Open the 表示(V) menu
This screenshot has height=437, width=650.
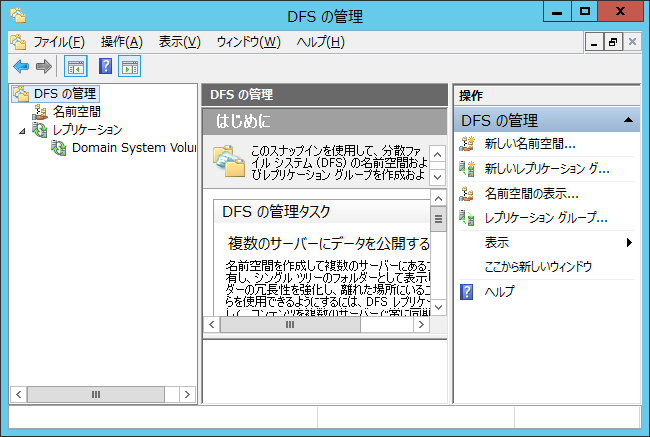[x=179, y=42]
